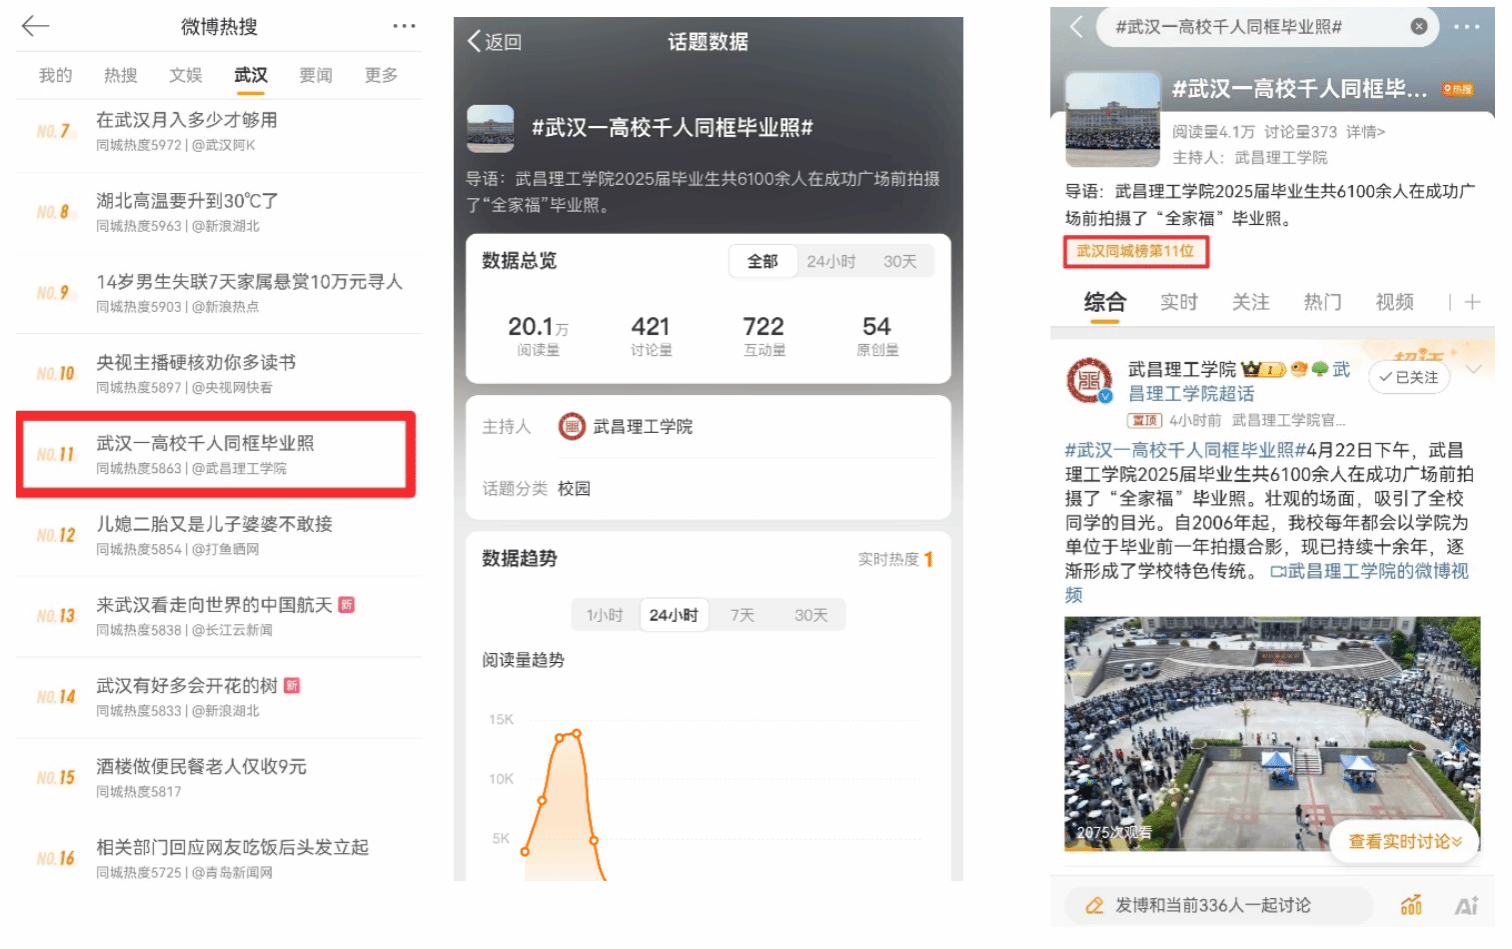Click 查看实时讨论 button
Viewport: 1512px width, 949px height.
[1405, 842]
